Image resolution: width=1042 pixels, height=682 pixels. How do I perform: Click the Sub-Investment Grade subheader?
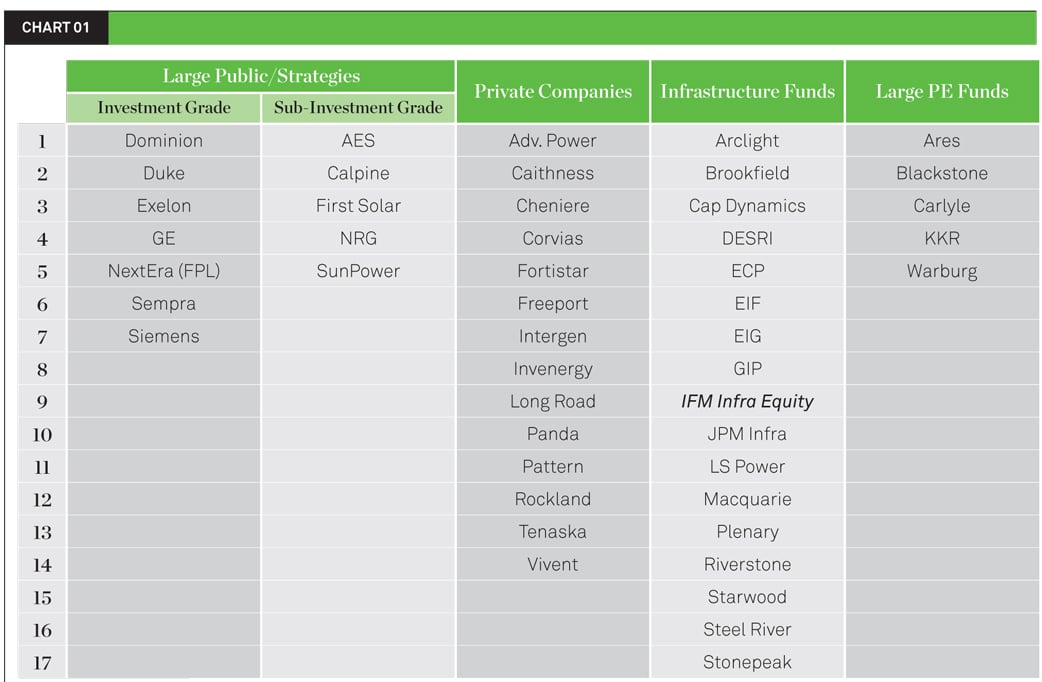[358, 108]
